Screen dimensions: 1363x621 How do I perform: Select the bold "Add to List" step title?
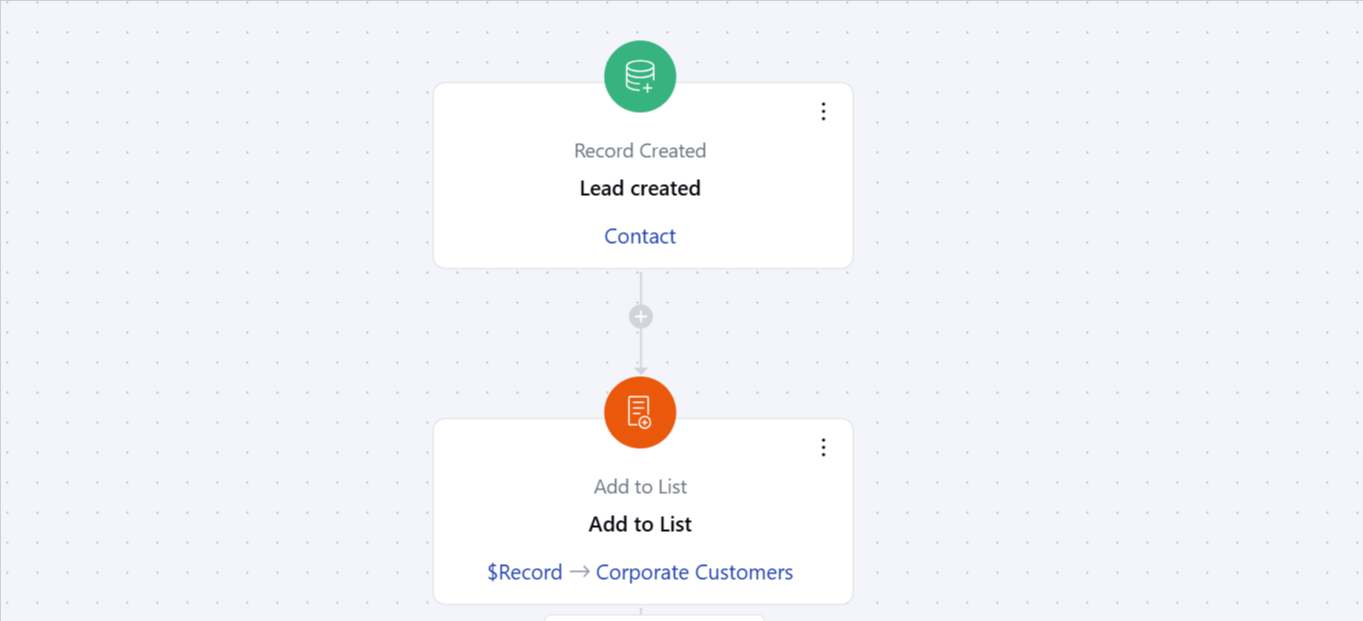[x=640, y=524]
